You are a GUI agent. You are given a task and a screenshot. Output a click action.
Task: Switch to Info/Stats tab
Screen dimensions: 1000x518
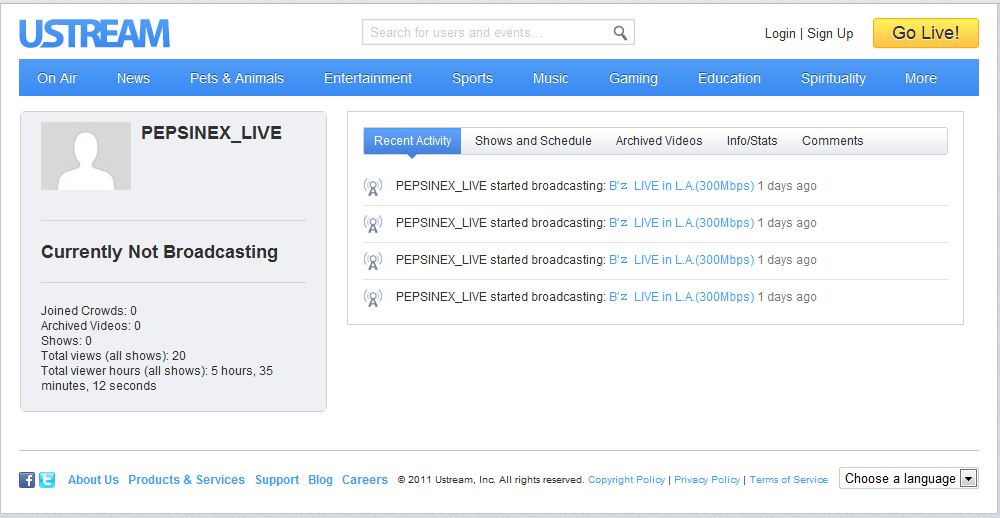pos(752,141)
